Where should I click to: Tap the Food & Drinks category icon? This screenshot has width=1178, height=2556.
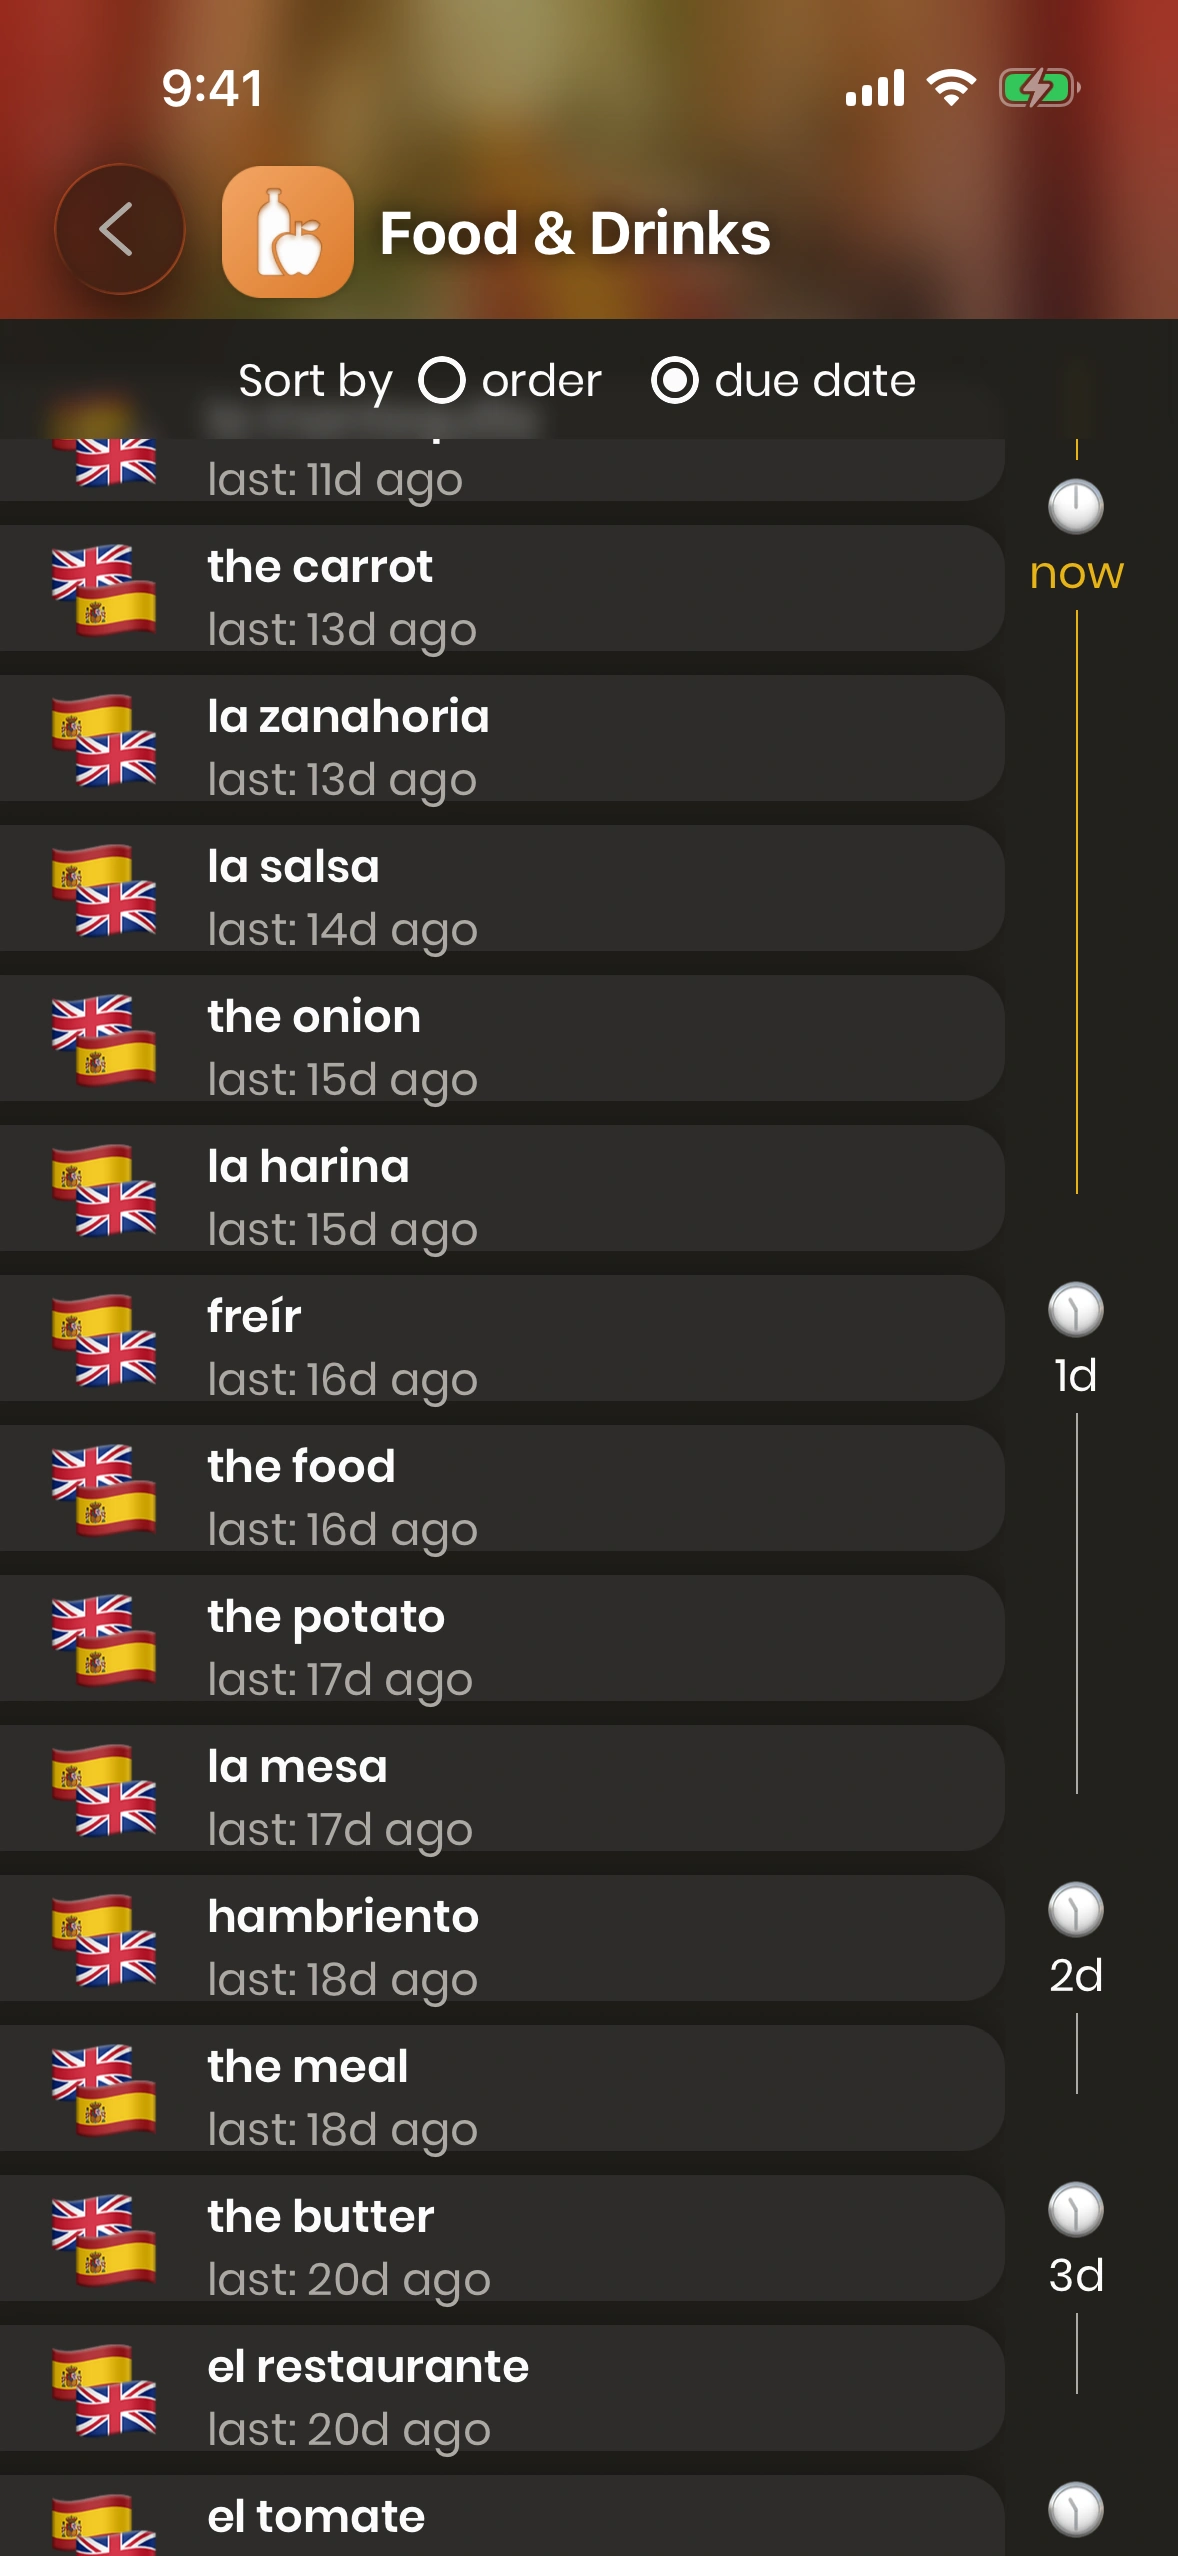coord(288,232)
